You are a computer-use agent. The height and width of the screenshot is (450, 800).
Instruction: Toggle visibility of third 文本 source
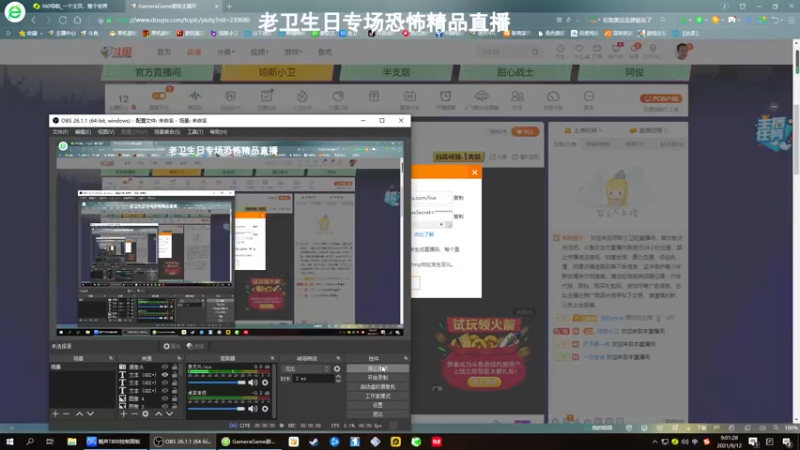click(165, 390)
